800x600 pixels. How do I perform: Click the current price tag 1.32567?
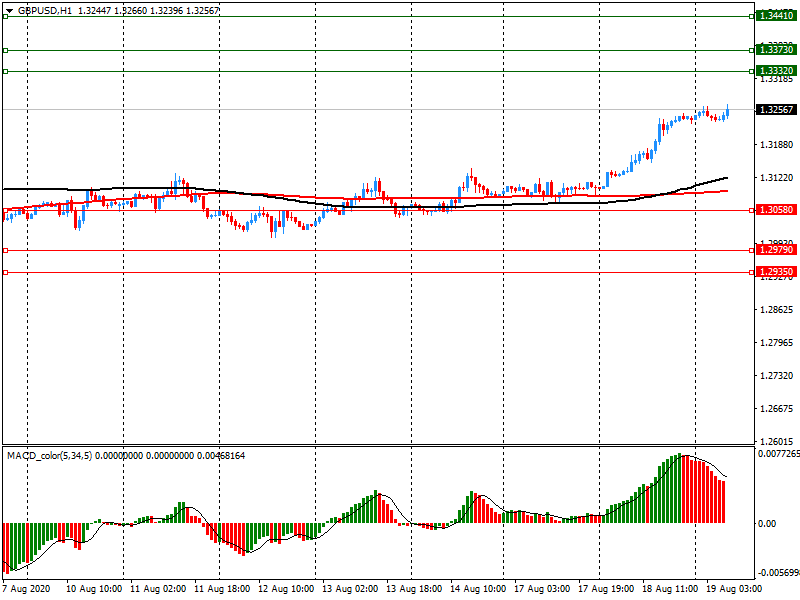coord(776,110)
